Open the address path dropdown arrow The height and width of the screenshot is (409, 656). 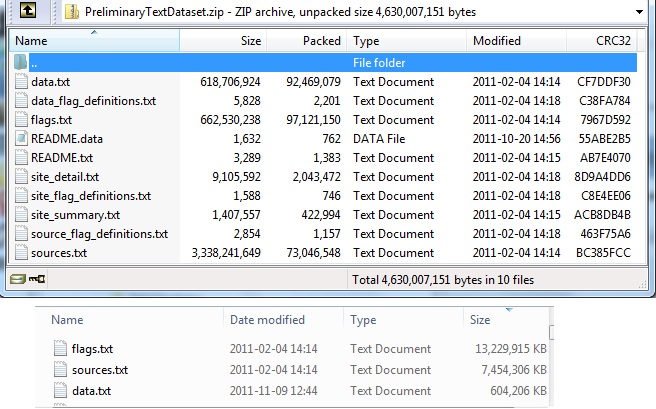[x=639, y=12]
